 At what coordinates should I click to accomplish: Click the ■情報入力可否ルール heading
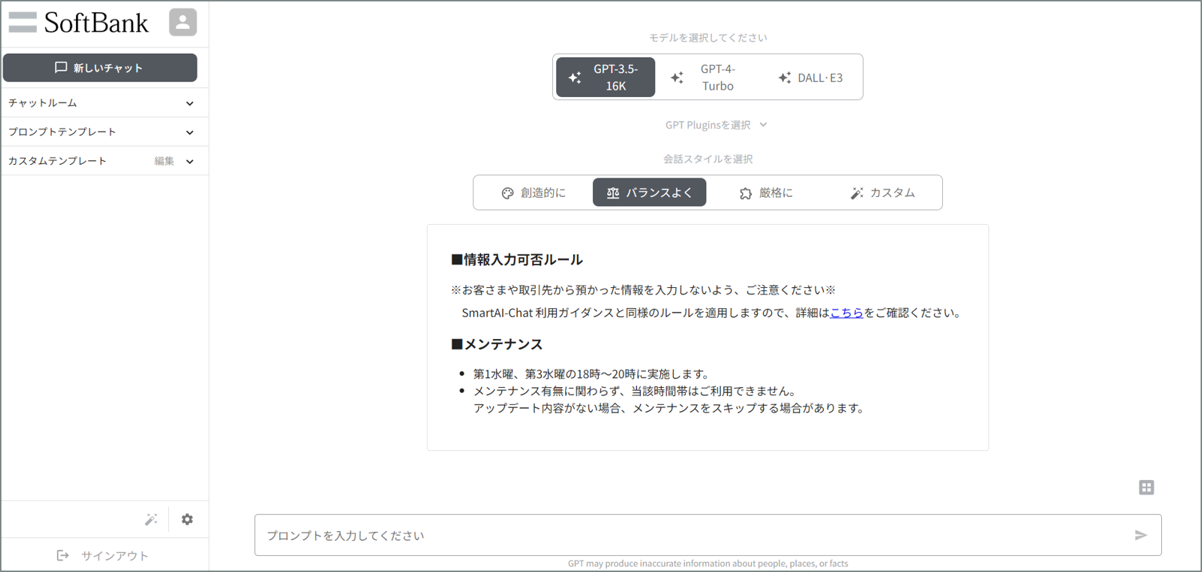click(x=517, y=260)
